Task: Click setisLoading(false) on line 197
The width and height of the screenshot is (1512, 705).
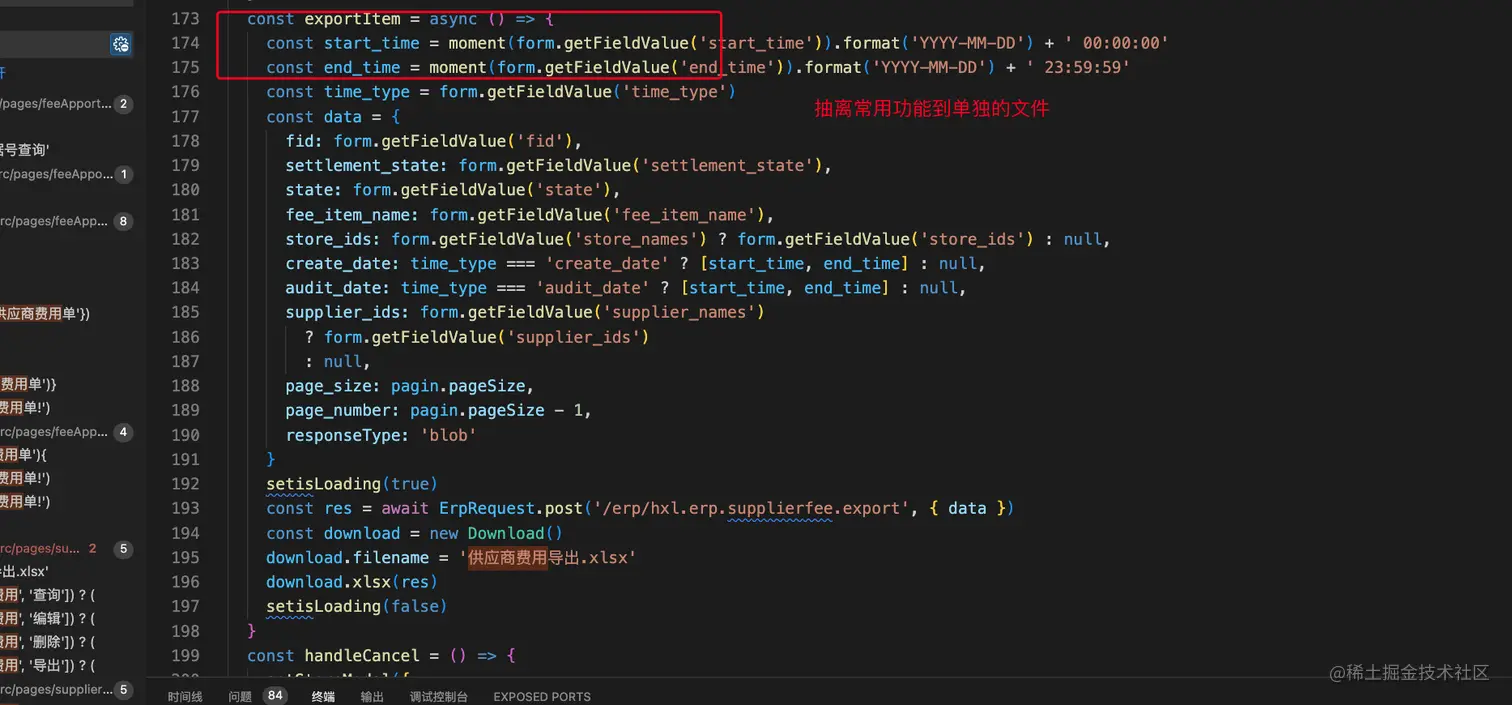Action: coord(356,607)
